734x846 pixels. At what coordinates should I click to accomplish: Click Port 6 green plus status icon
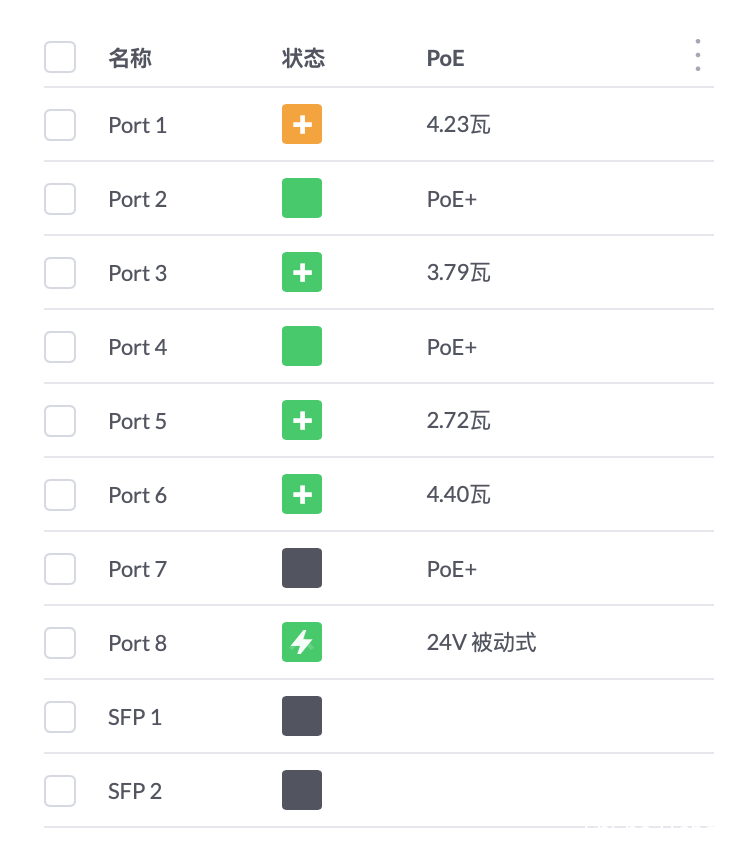[x=302, y=494]
